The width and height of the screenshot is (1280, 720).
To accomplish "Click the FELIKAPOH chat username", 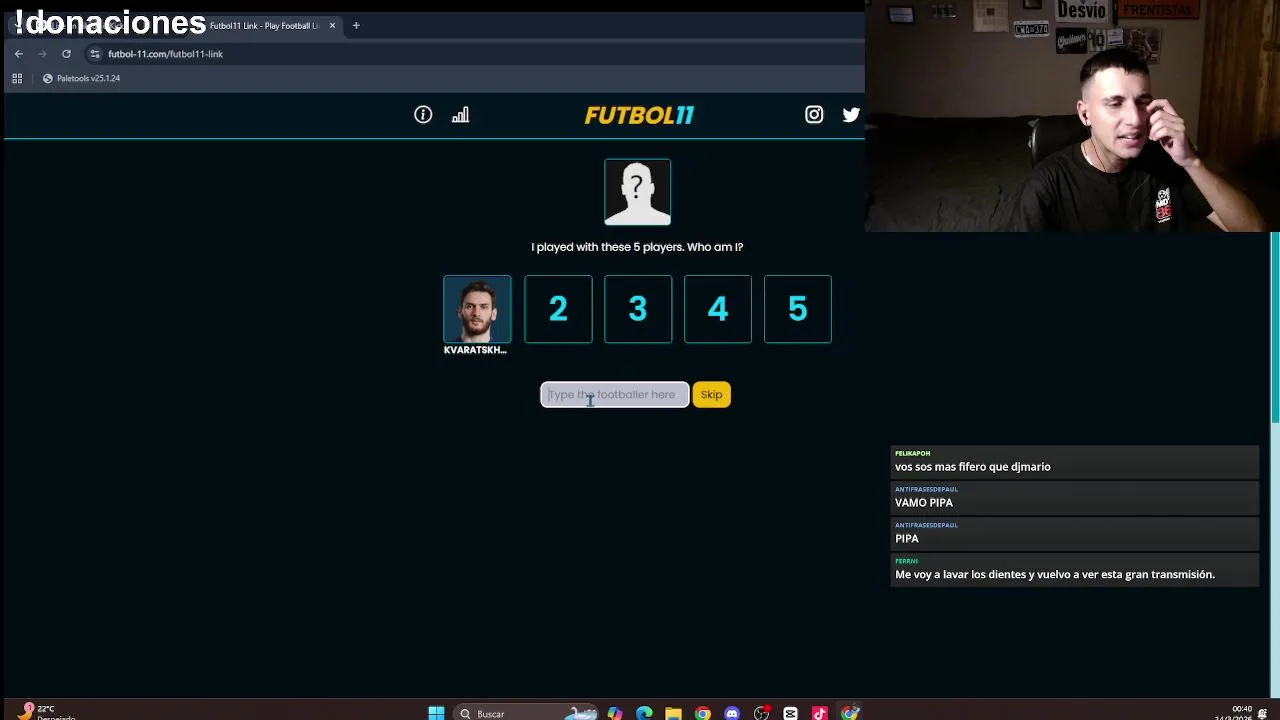I will click(912, 454).
